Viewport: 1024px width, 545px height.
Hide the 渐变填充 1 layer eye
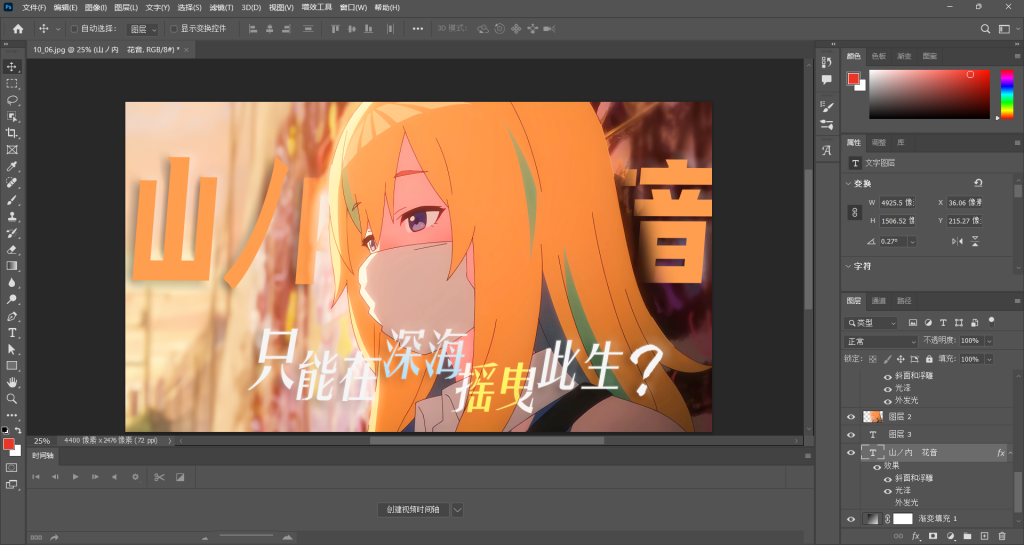pos(850,519)
